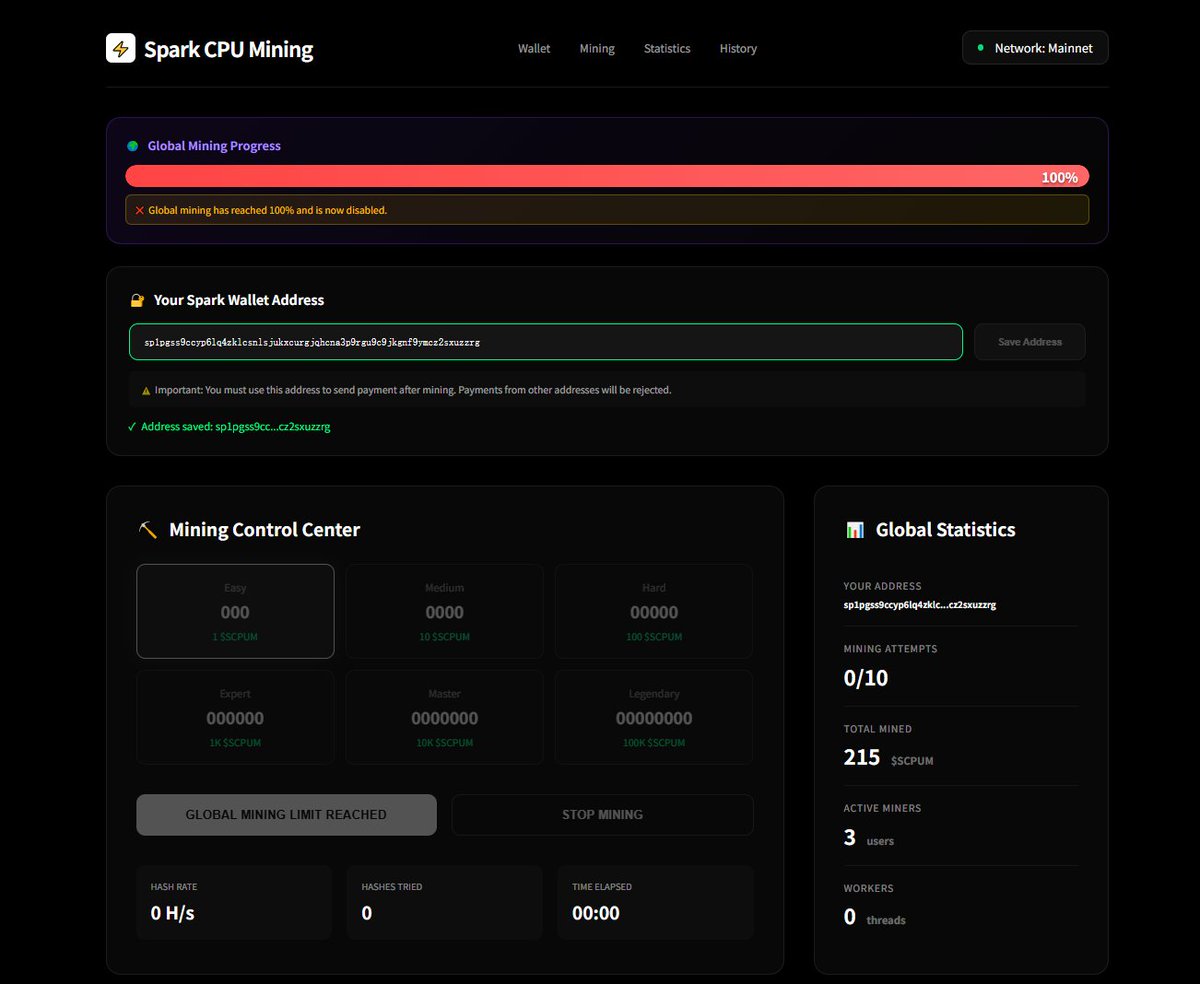Click the Important payment address notice
The height and width of the screenshot is (984, 1200).
pyautogui.click(x=607, y=390)
